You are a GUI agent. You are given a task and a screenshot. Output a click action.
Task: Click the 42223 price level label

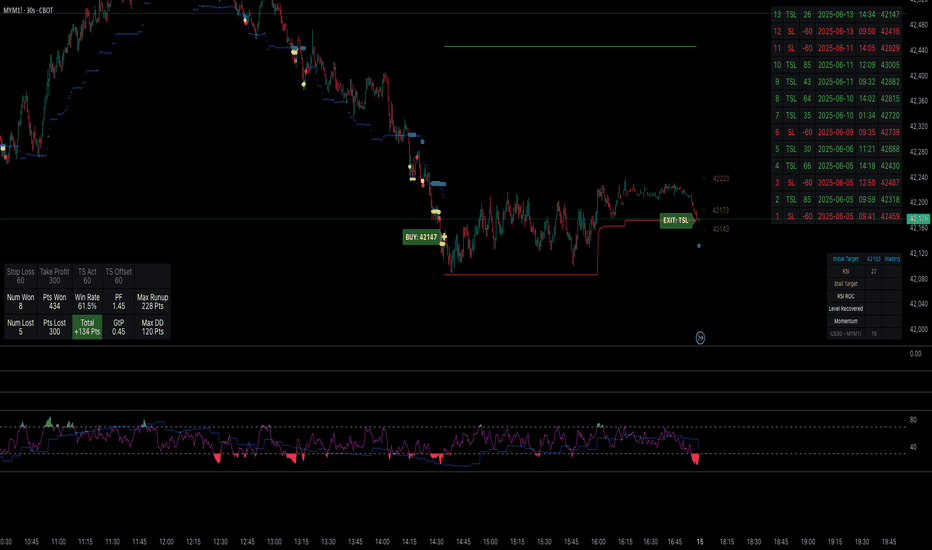click(x=721, y=178)
